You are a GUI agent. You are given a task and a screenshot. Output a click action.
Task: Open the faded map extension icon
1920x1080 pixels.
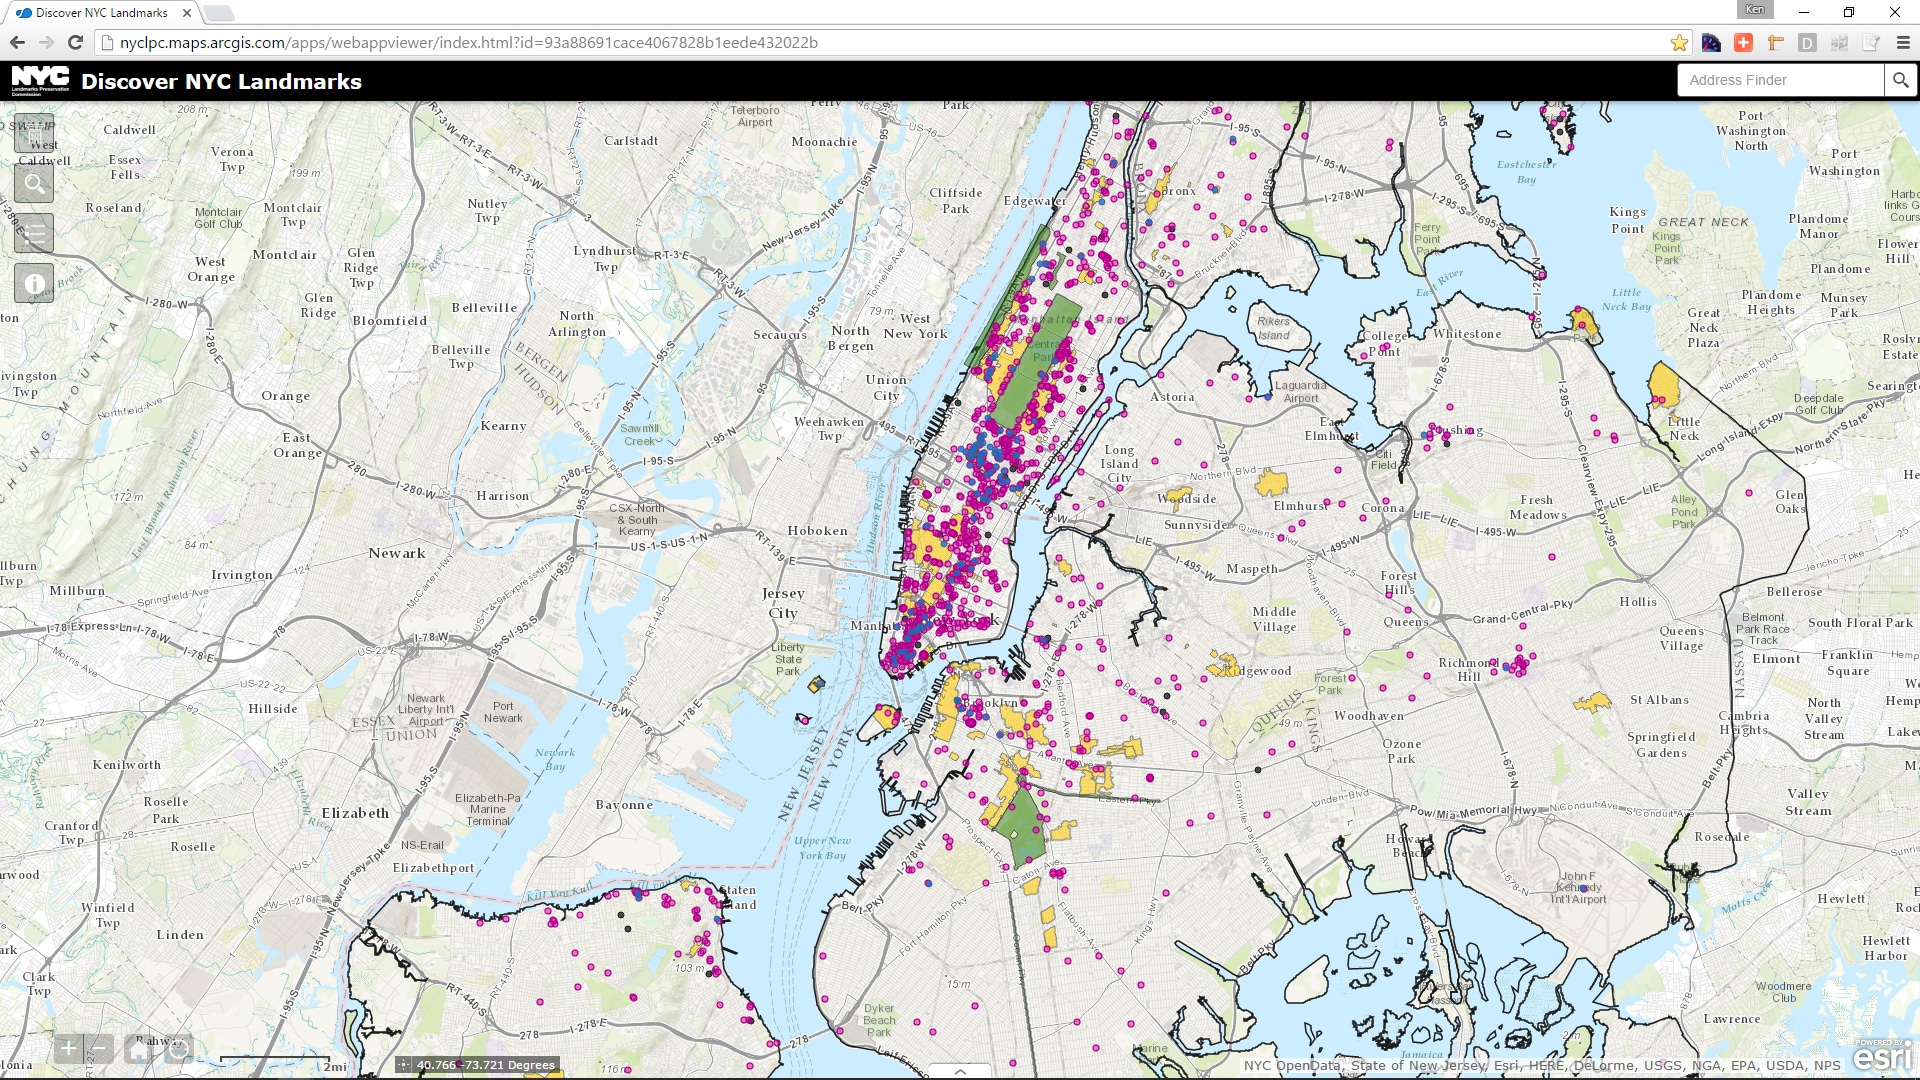point(1839,42)
